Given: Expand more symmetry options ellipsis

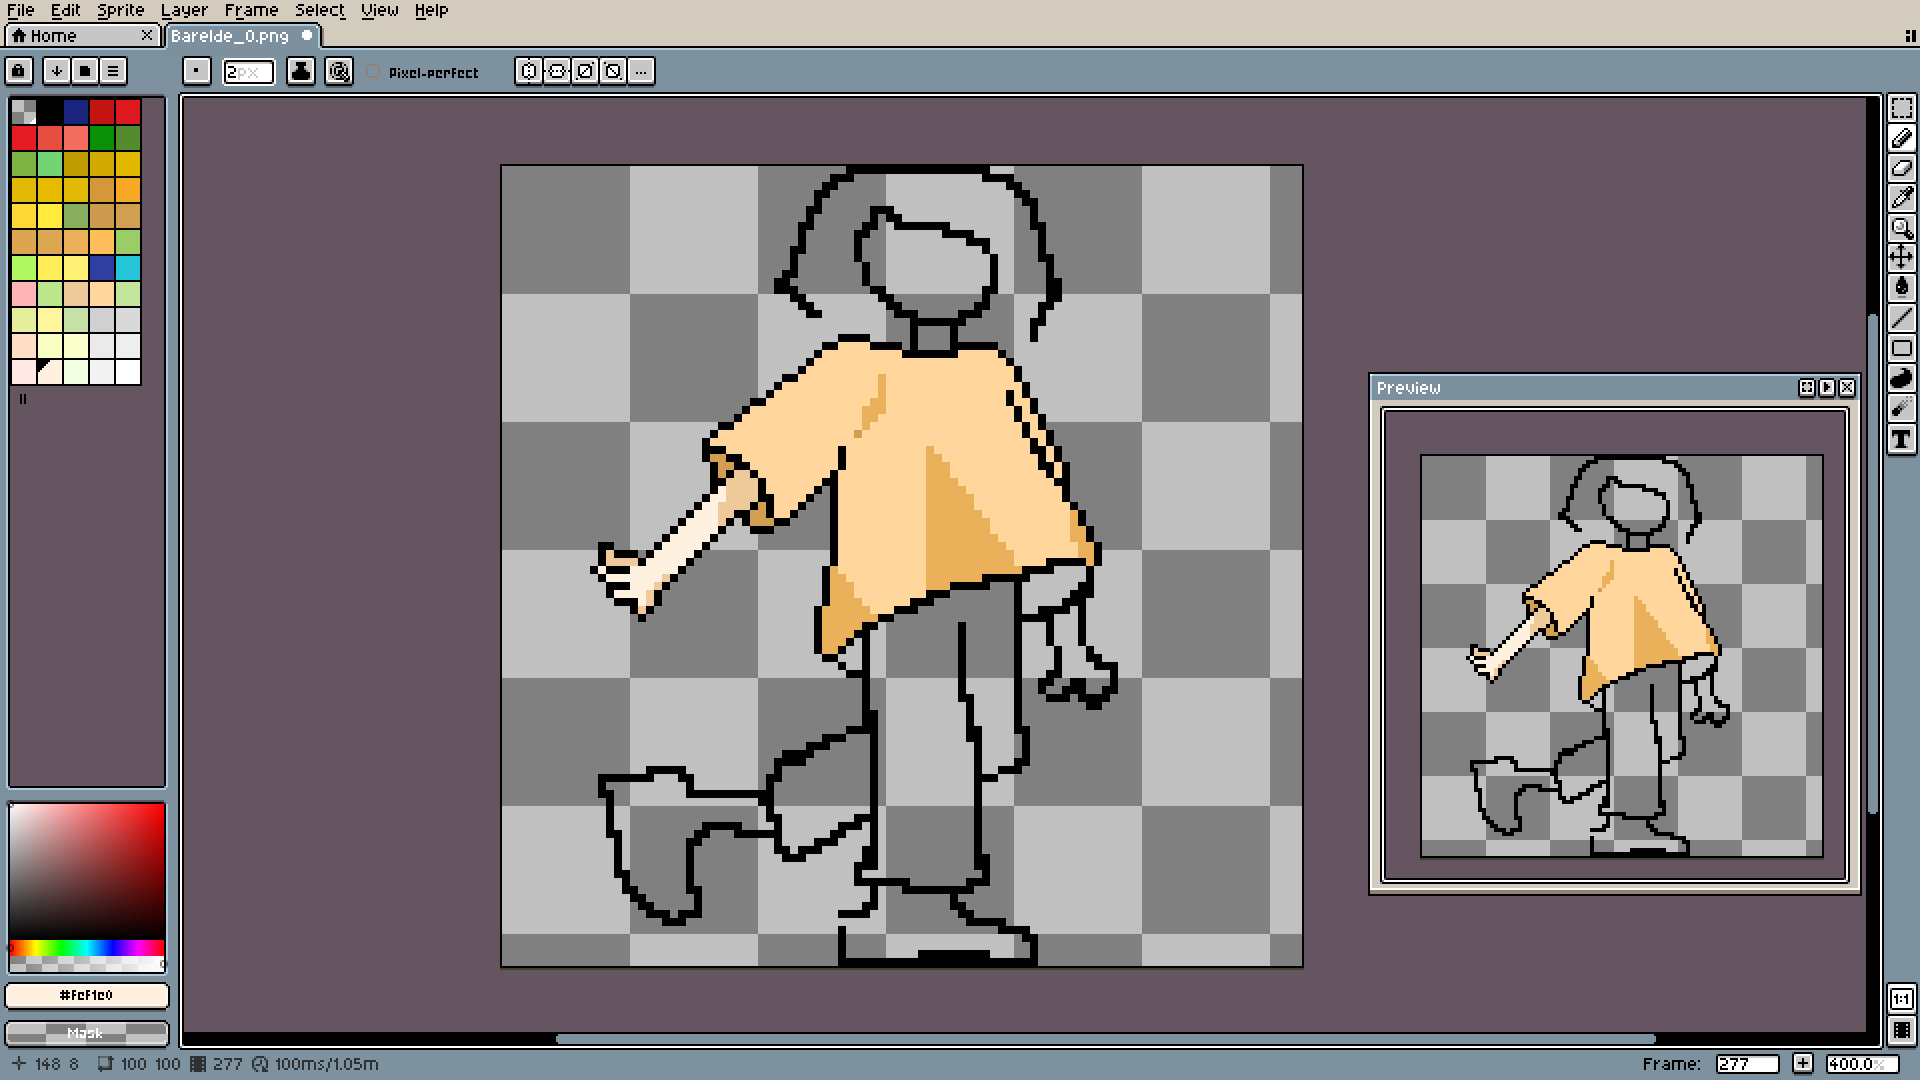Looking at the screenshot, I should (641, 71).
